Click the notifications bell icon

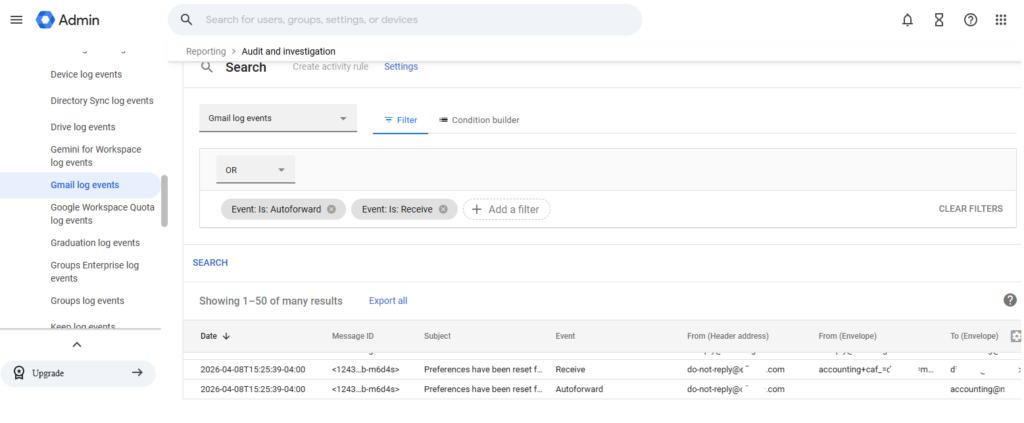coord(907,20)
